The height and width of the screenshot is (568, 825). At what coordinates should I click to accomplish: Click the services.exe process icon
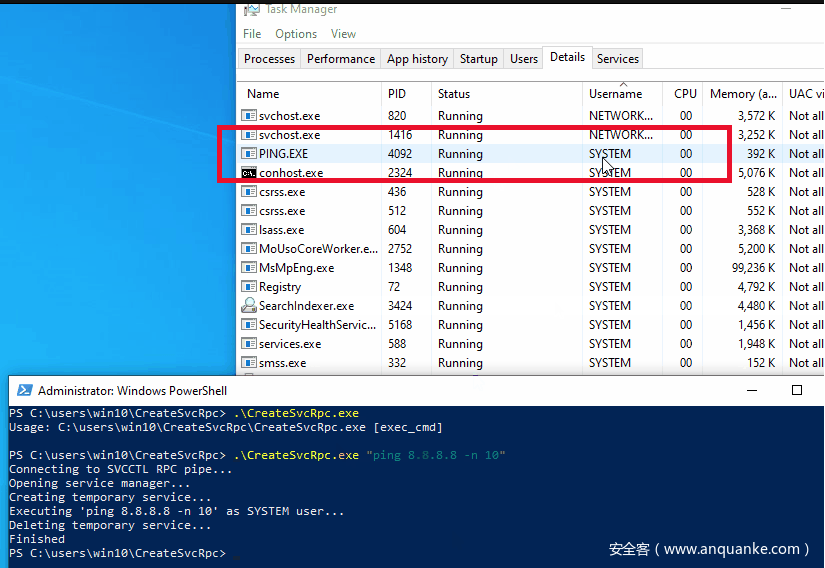249,344
